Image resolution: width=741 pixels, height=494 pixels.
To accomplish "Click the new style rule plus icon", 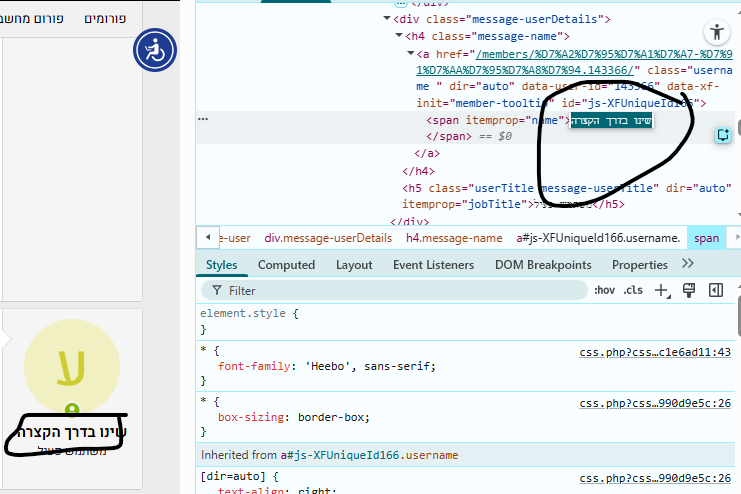I will click(660, 290).
